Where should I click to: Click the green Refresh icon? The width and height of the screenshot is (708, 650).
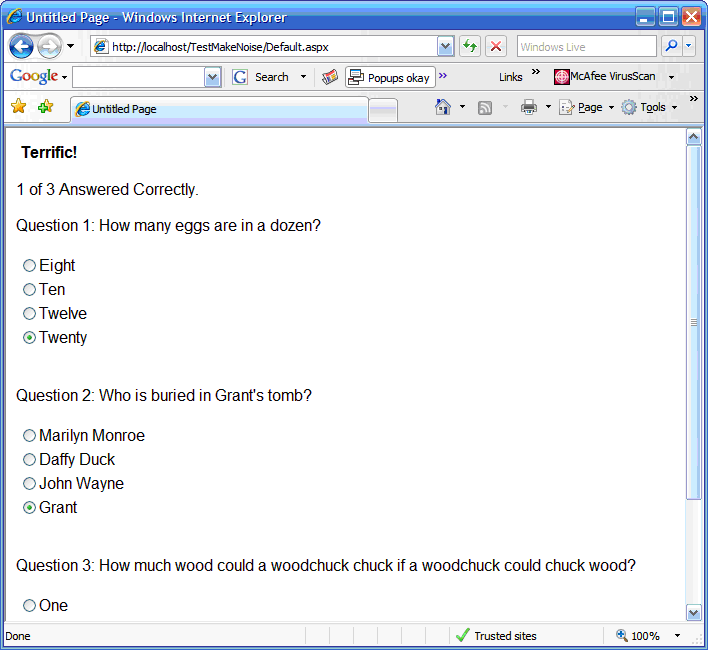470,46
